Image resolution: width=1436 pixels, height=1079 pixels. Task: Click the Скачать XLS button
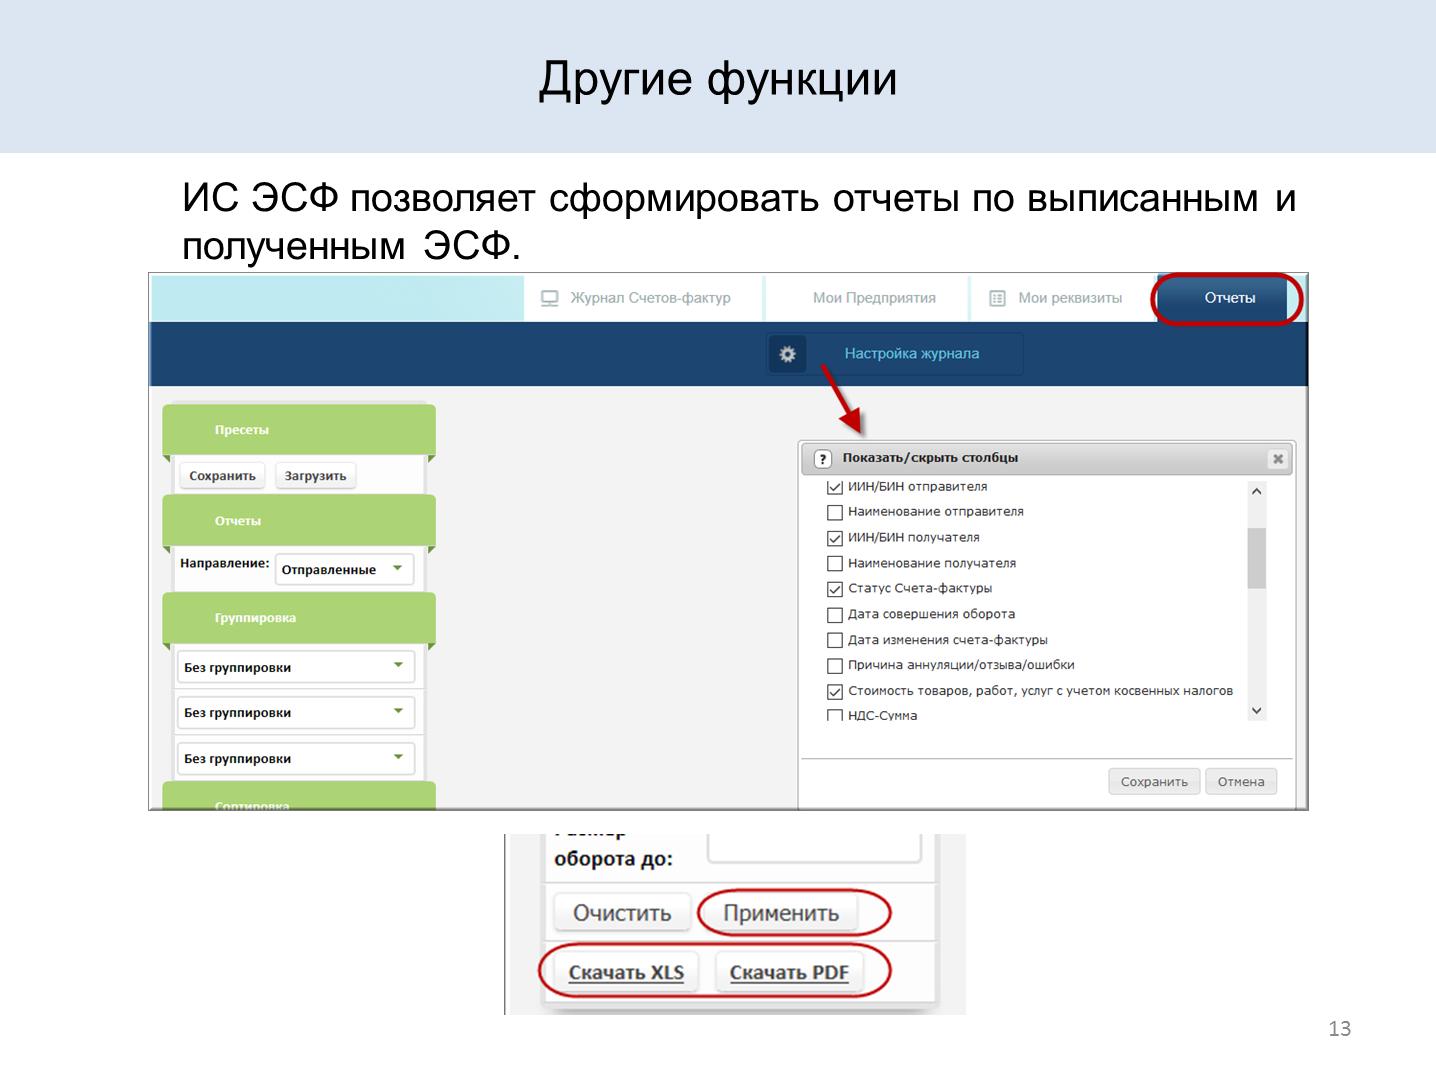pyautogui.click(x=626, y=972)
